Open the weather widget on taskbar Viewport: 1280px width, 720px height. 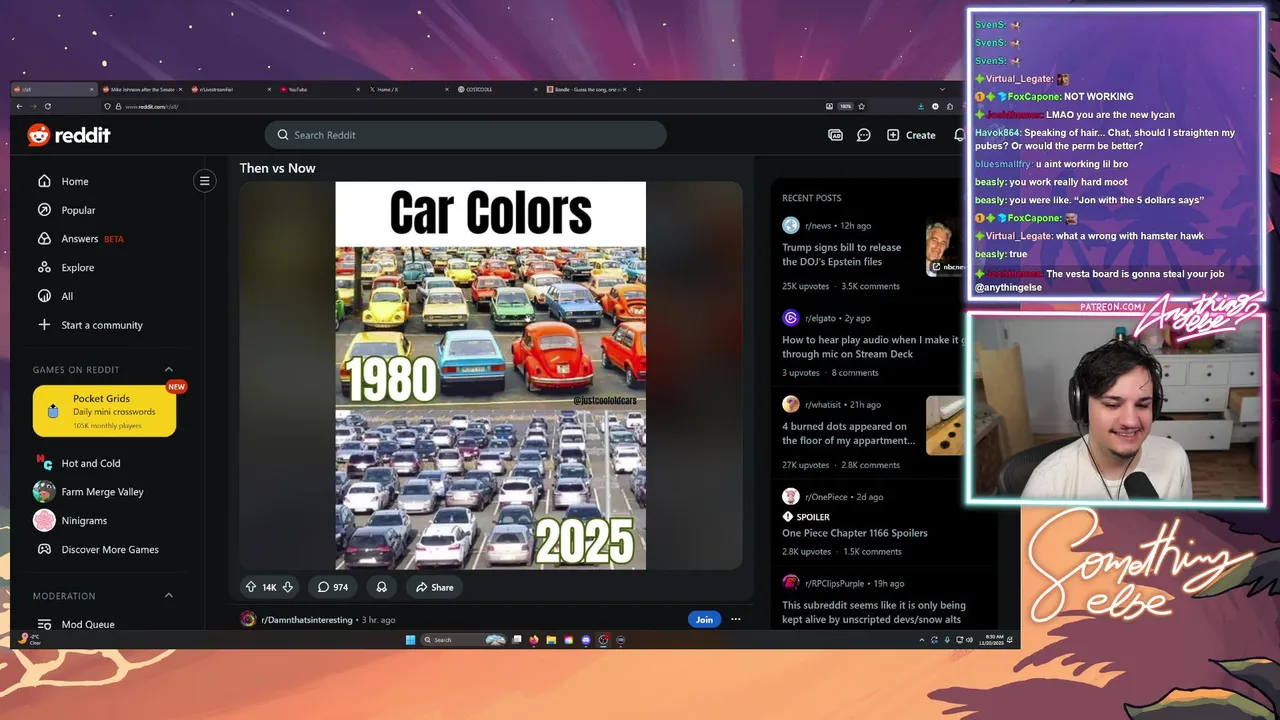tap(30, 639)
